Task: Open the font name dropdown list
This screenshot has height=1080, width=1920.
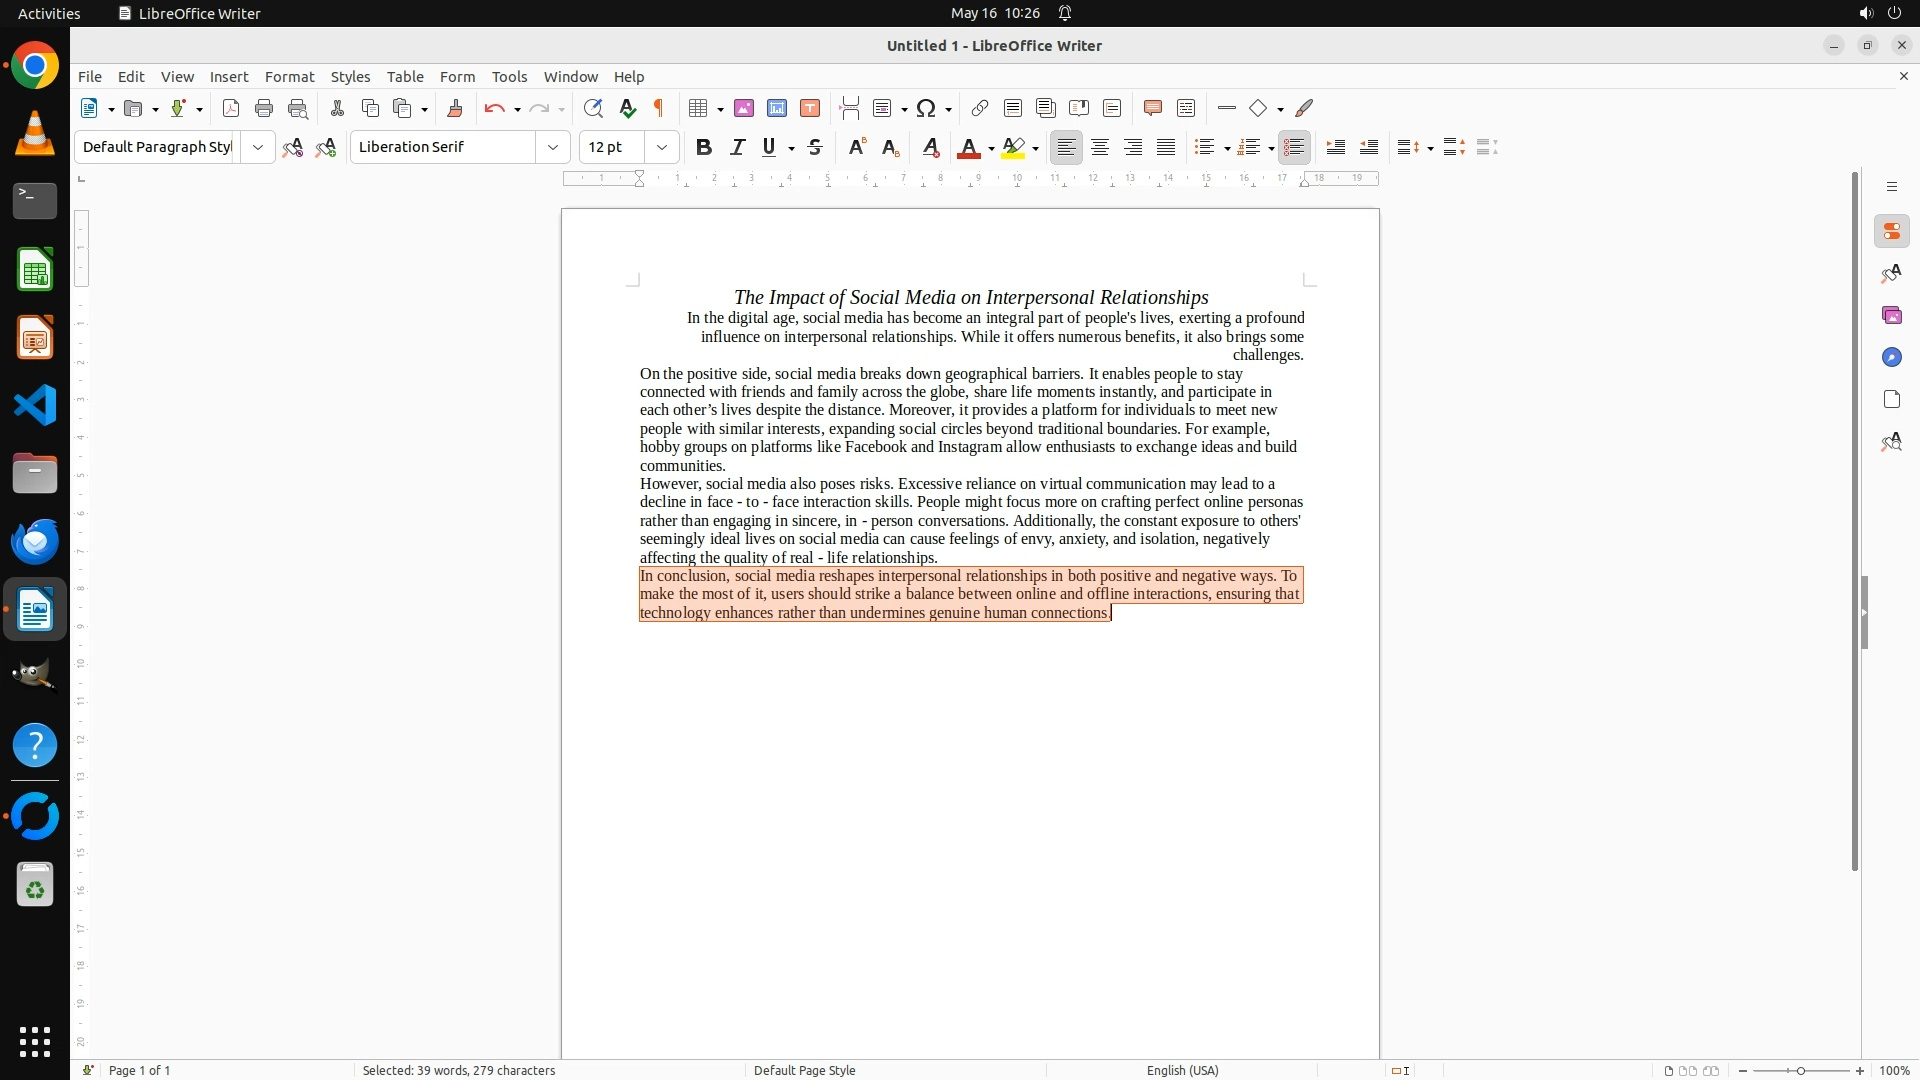Action: [552, 147]
